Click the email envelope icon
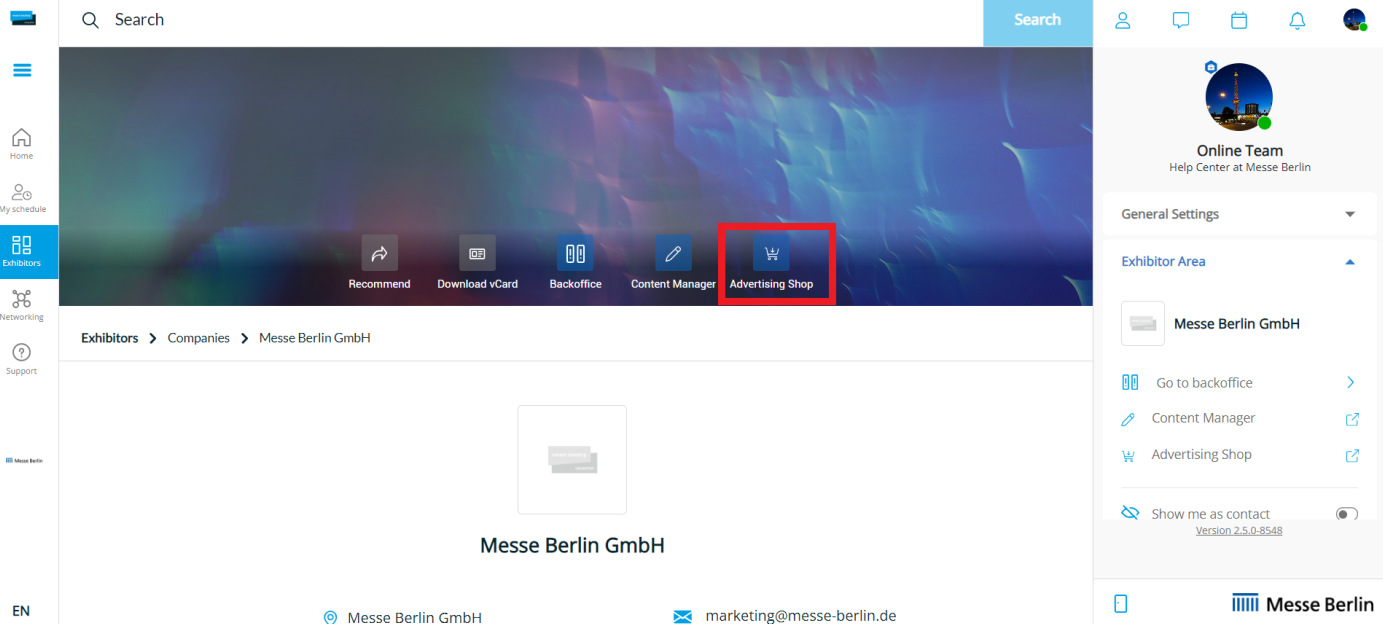This screenshot has width=1383, height=624. [682, 617]
